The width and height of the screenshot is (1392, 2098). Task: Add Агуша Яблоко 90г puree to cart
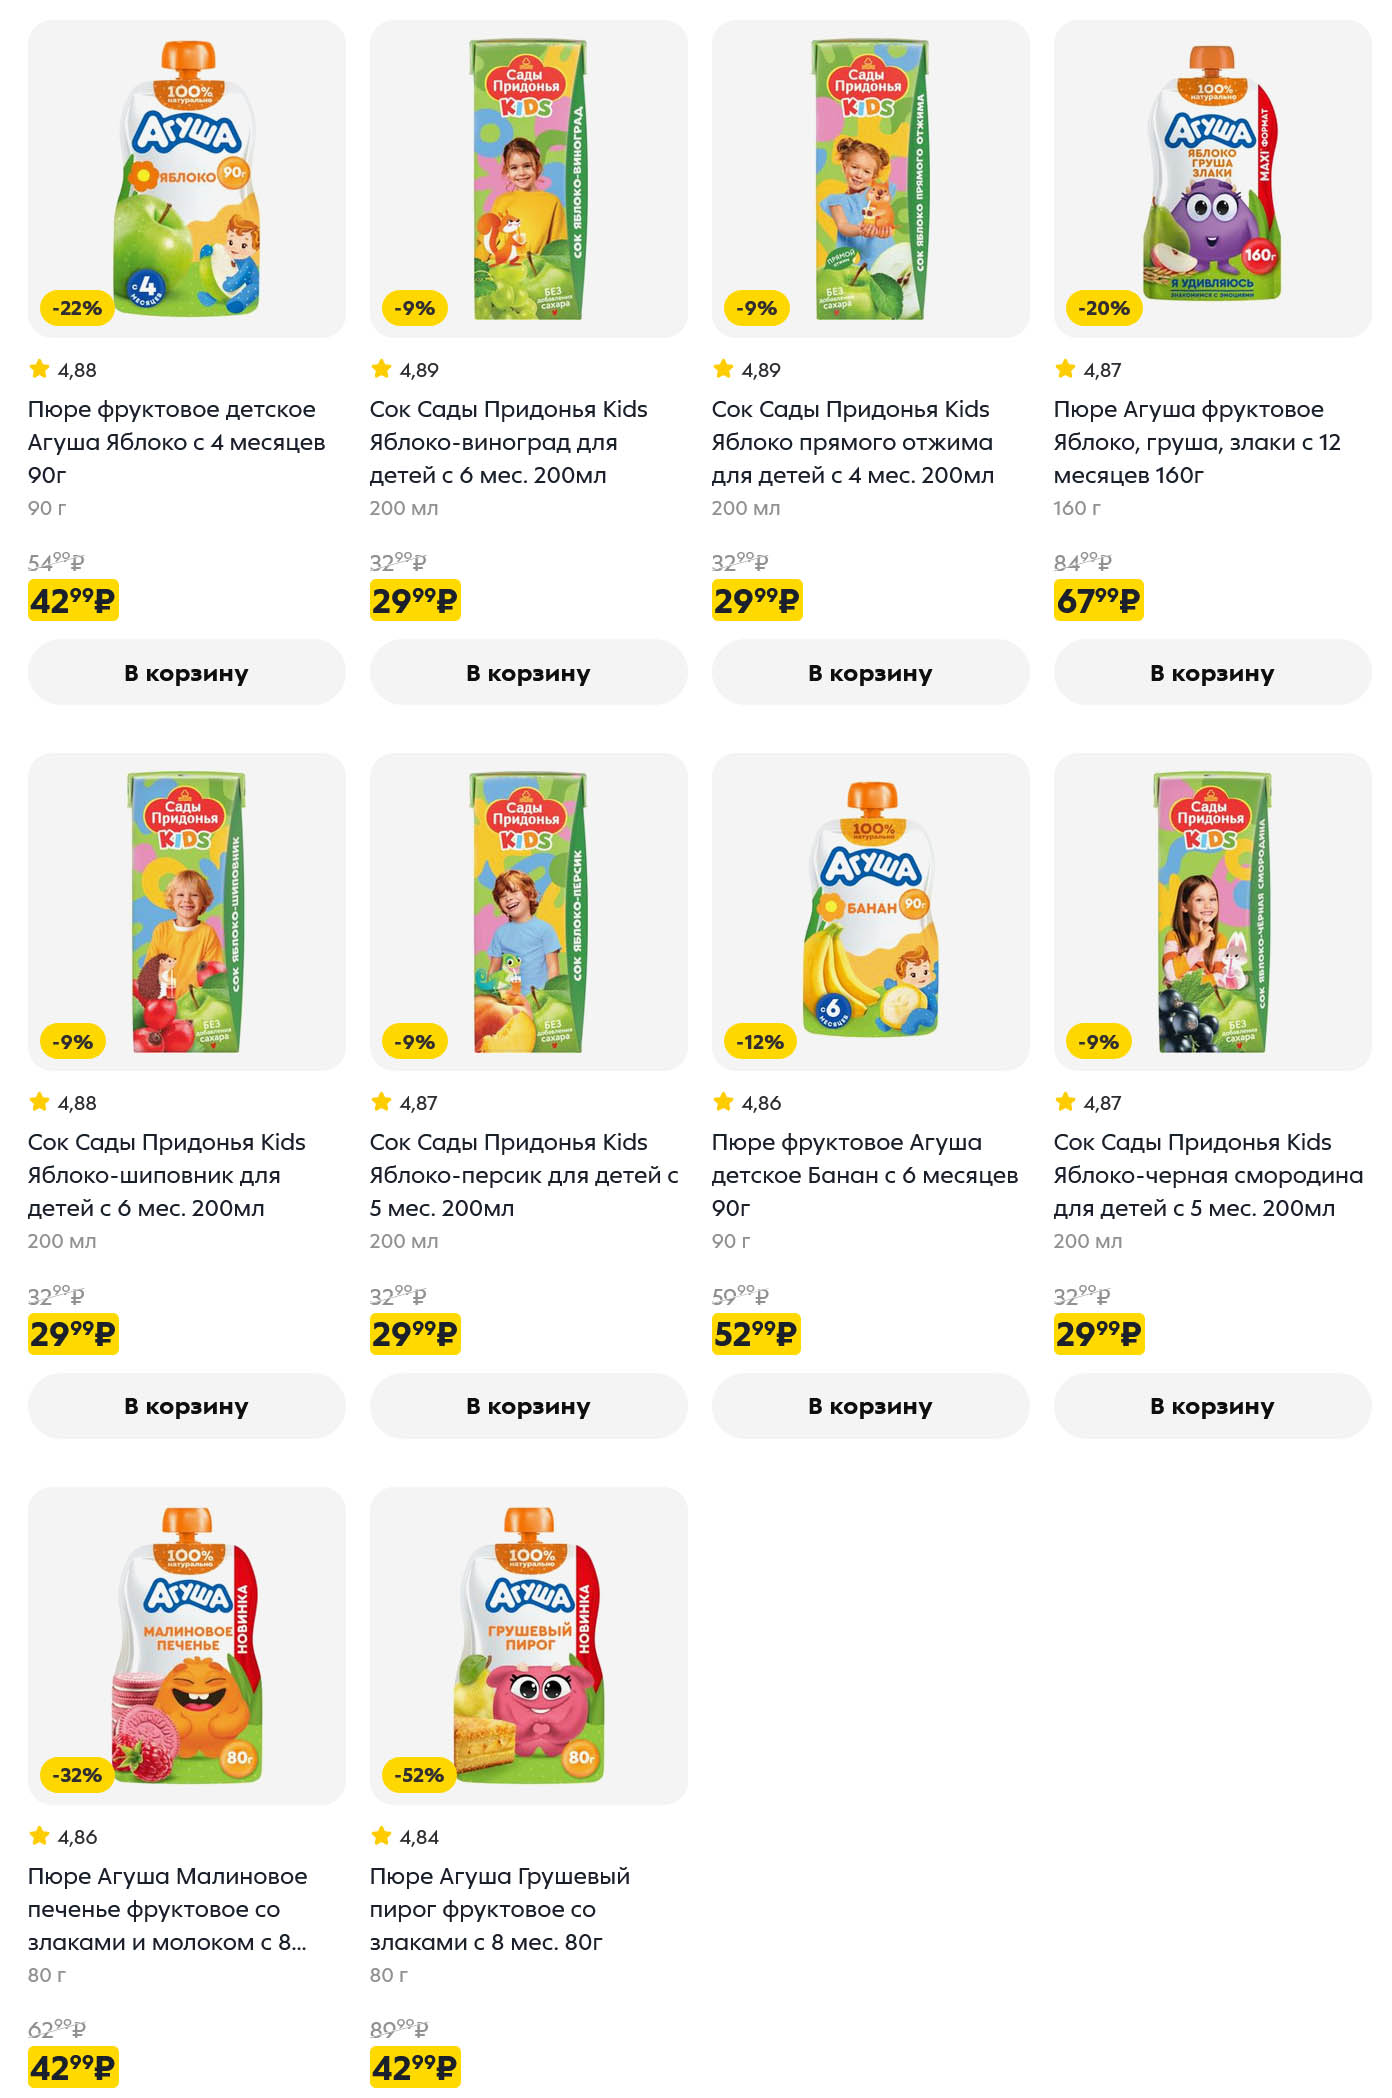[x=186, y=673]
